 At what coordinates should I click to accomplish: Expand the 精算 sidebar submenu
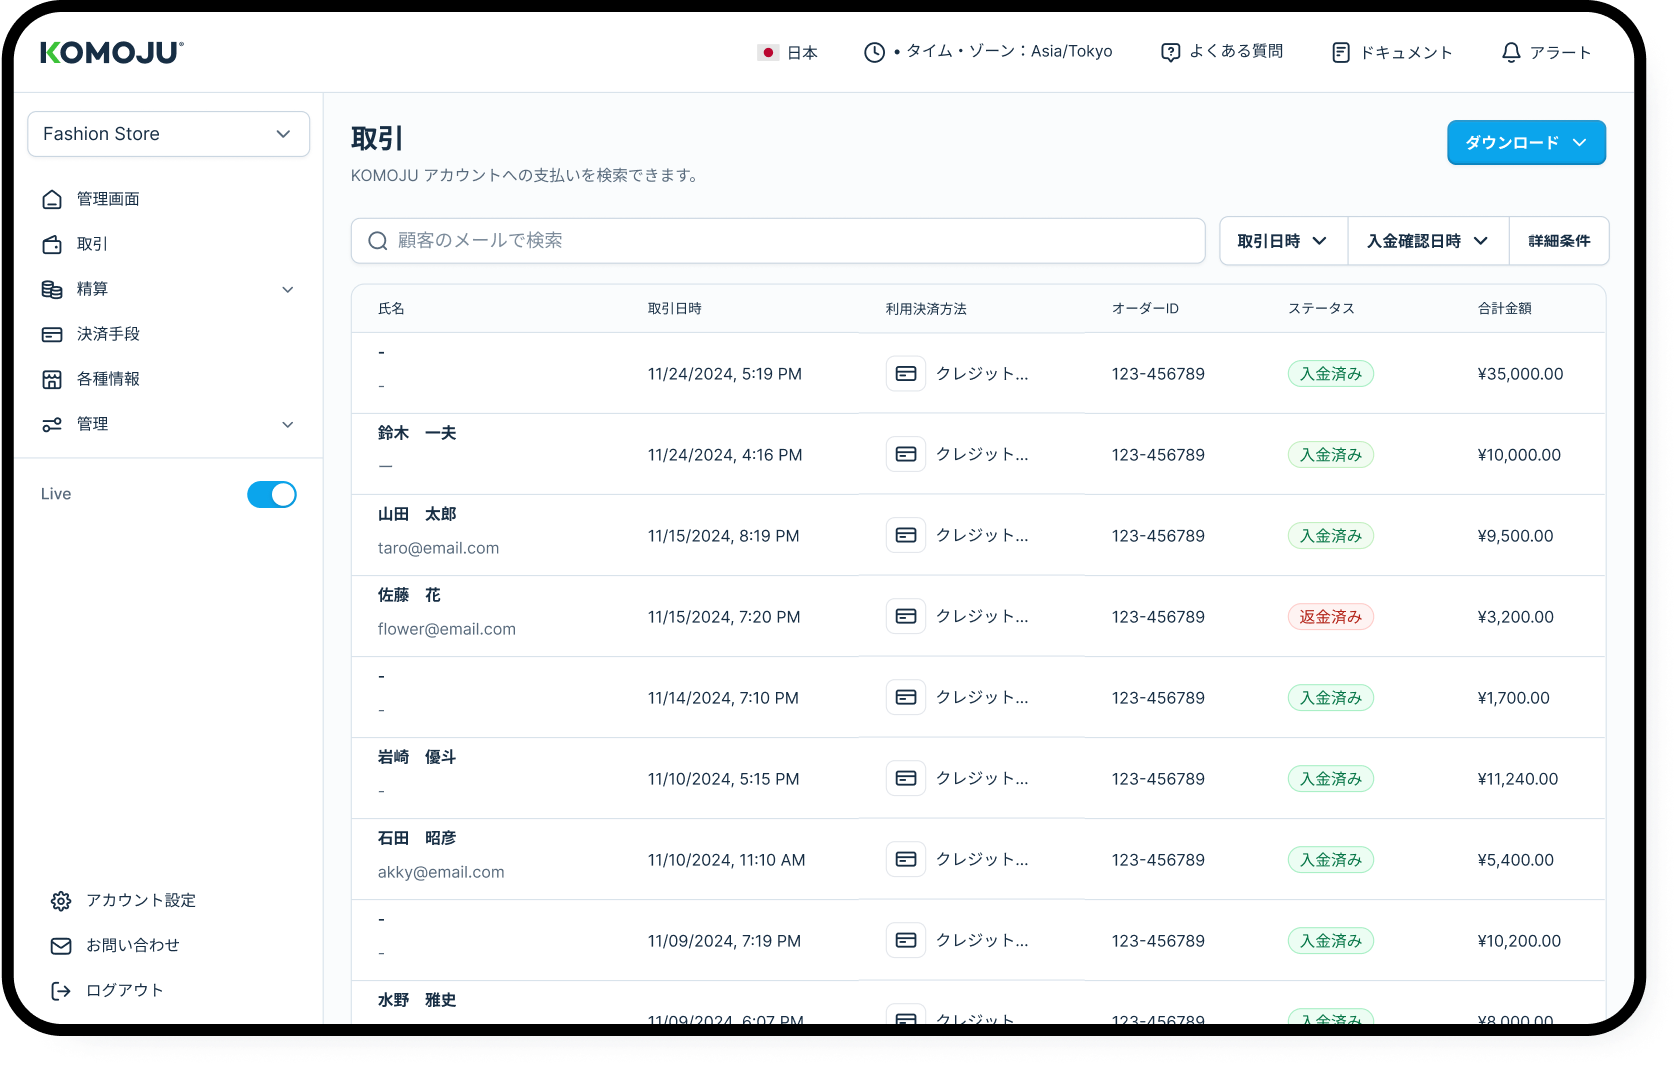click(288, 290)
